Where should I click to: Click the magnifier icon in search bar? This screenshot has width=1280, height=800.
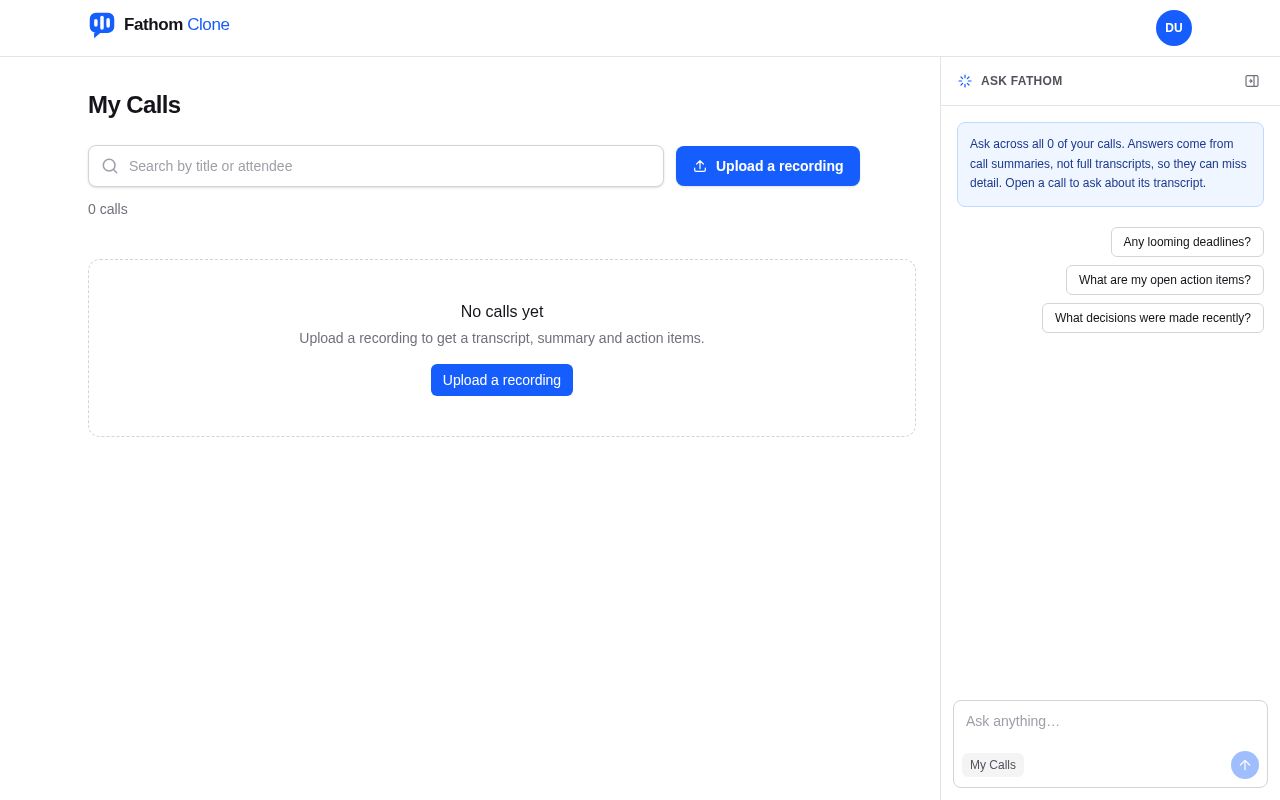coord(110,166)
